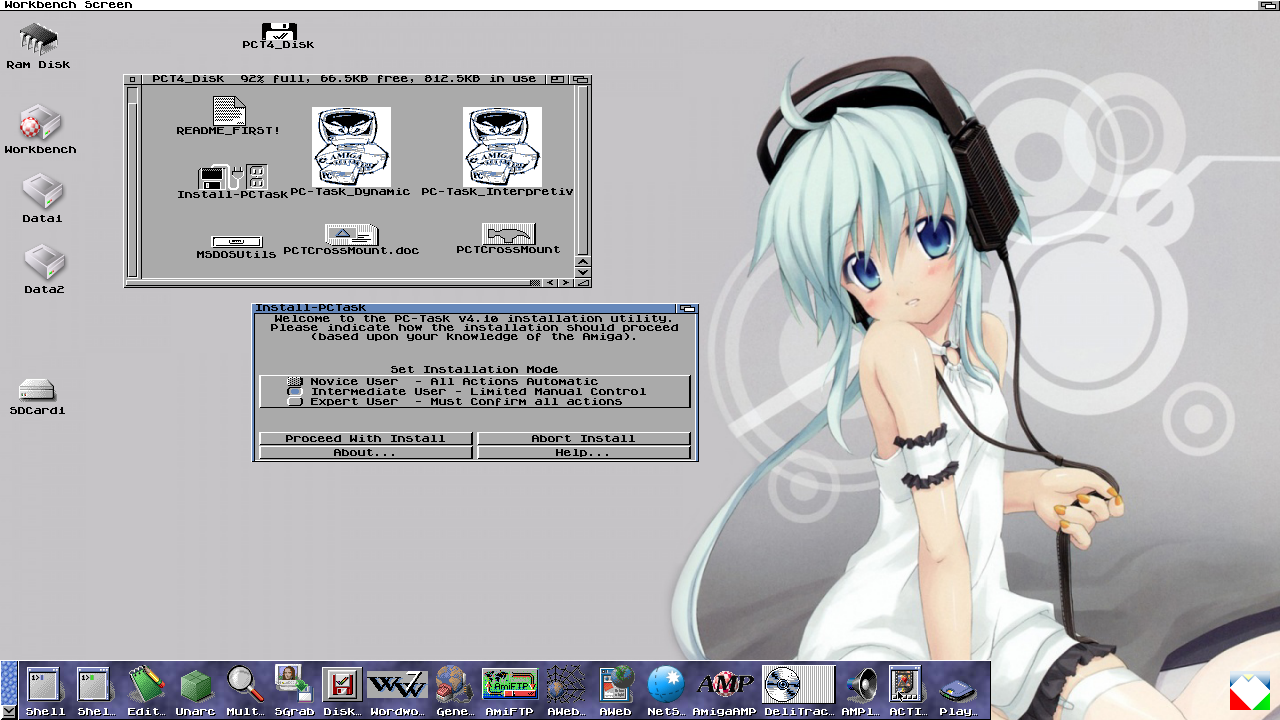
Task: Select the SDCard1 drive icon
Action: tap(38, 397)
